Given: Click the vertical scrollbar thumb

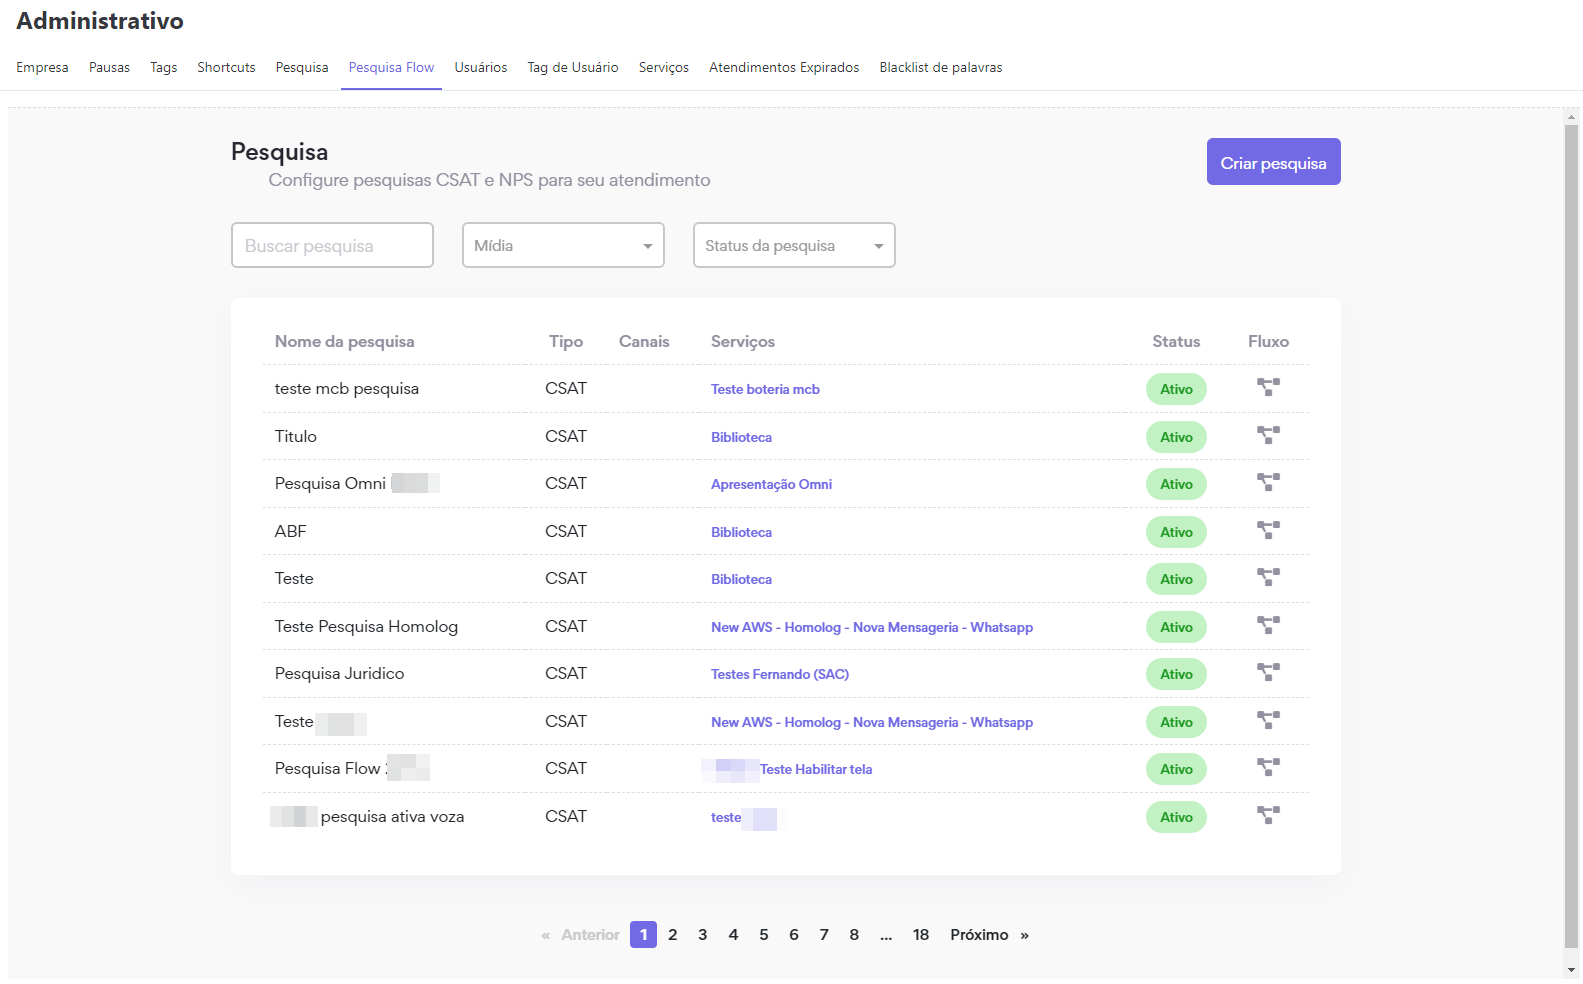Looking at the screenshot, I should tap(1571, 535).
